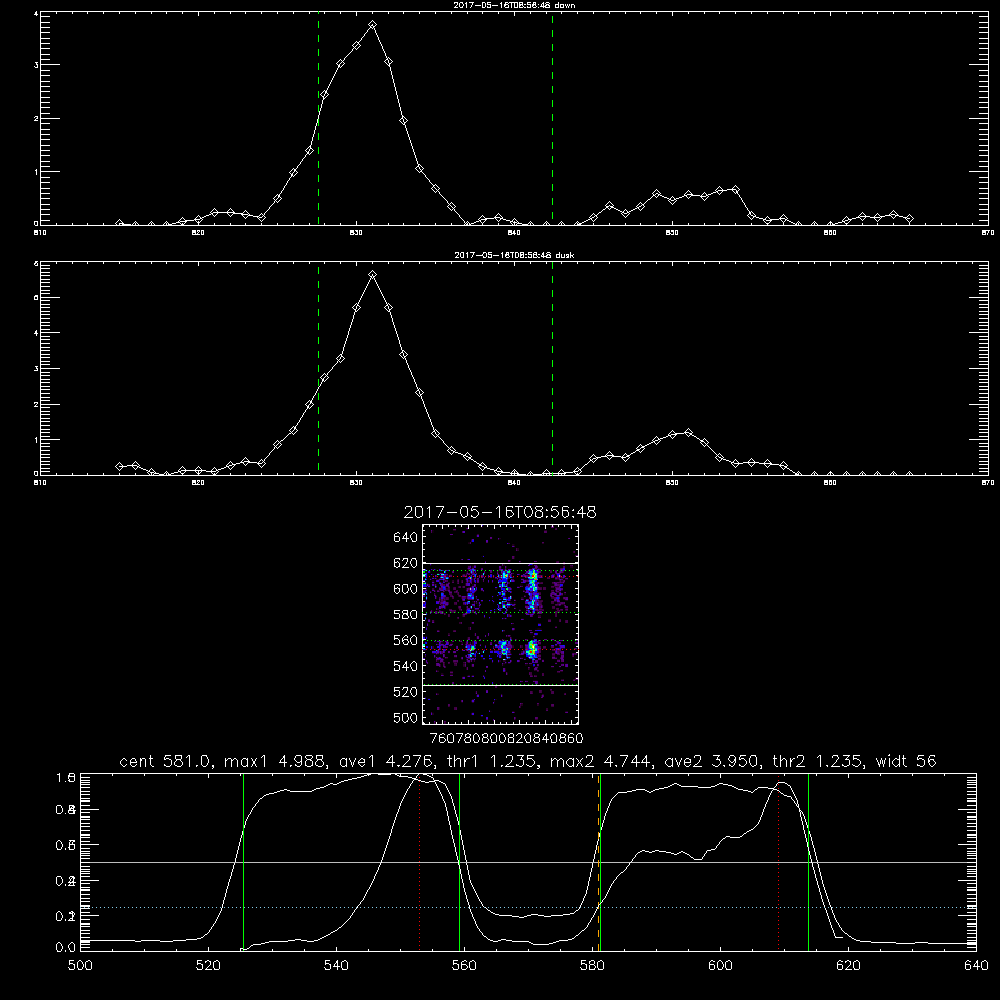
Task: Click the 580 label on spectrogram y-axis
Action: [x=406, y=615]
